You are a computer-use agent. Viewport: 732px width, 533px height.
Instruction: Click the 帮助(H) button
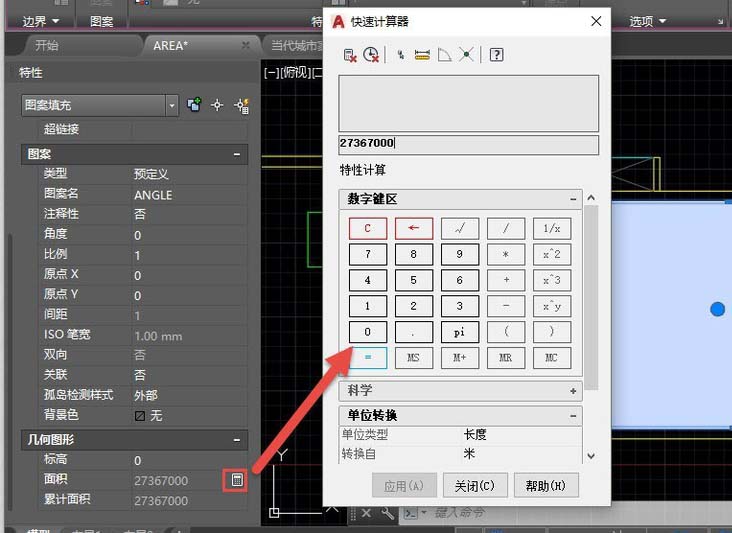point(546,486)
